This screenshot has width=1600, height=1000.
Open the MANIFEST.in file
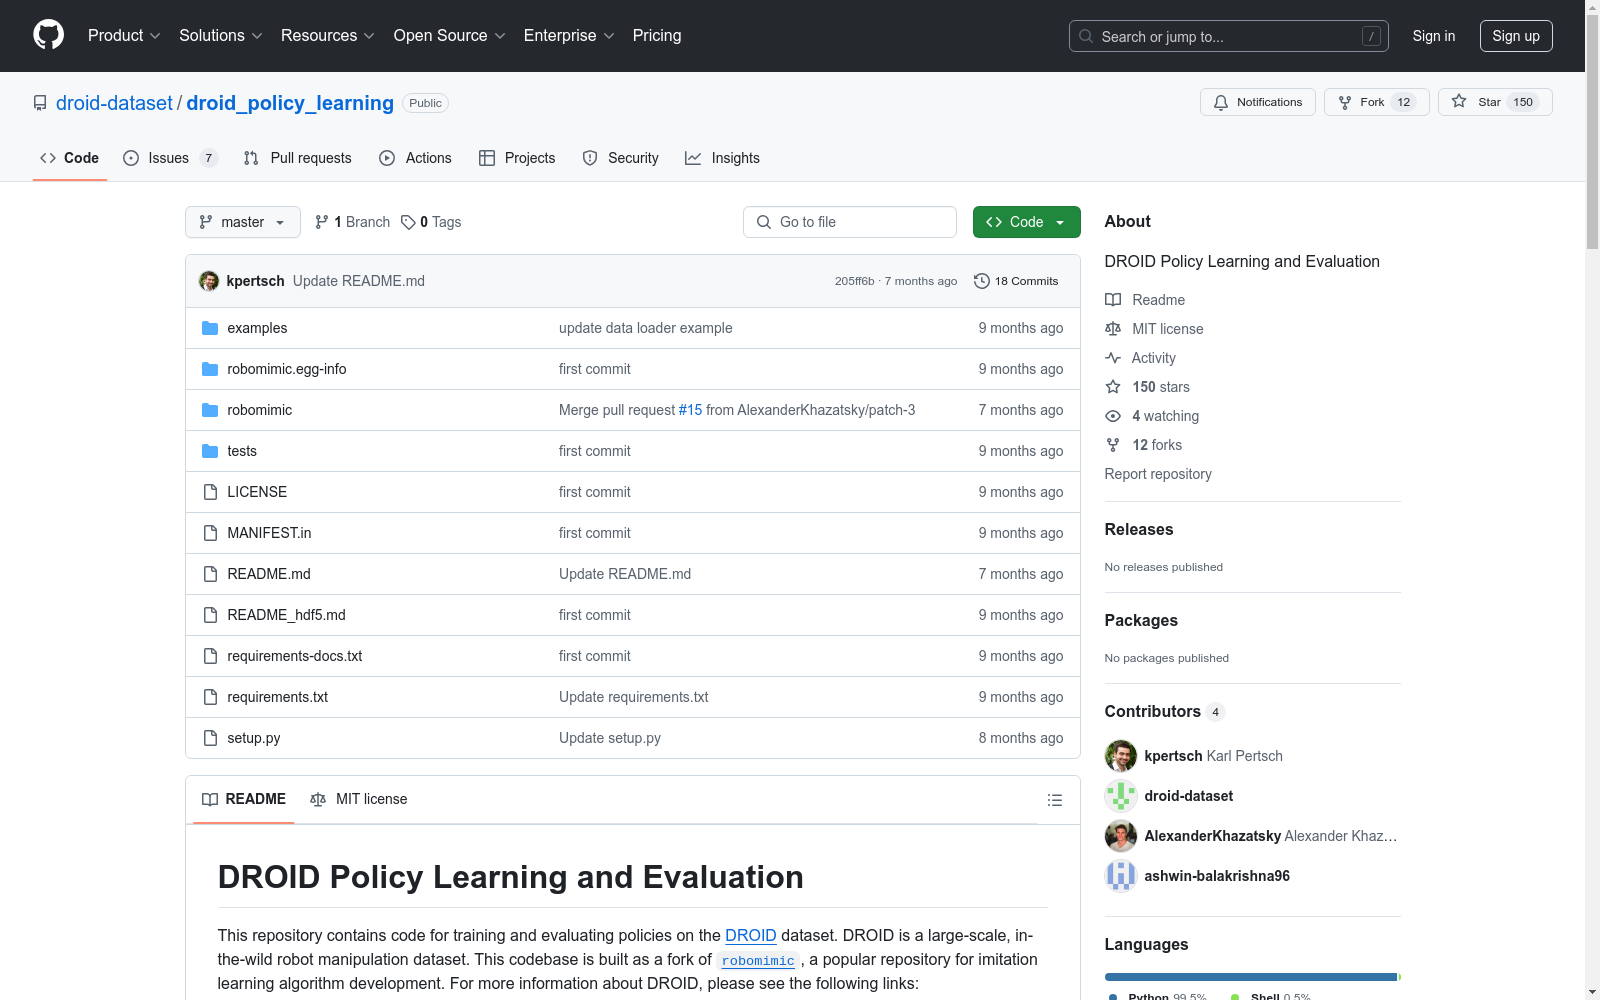pyautogui.click(x=269, y=533)
